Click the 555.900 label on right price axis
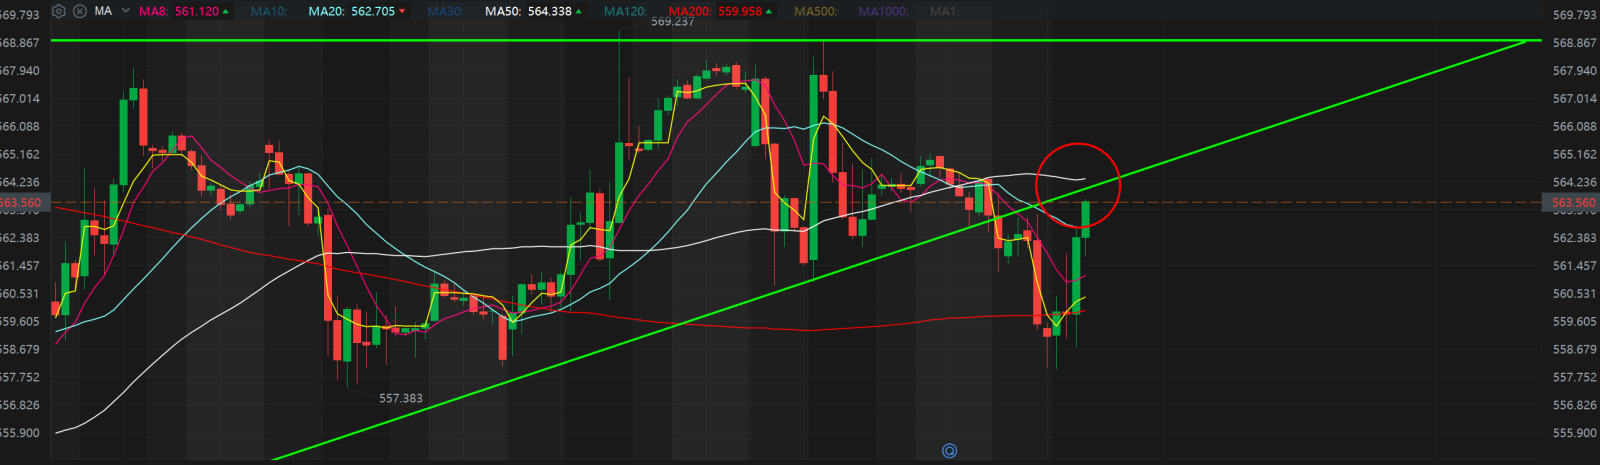 [1574, 433]
